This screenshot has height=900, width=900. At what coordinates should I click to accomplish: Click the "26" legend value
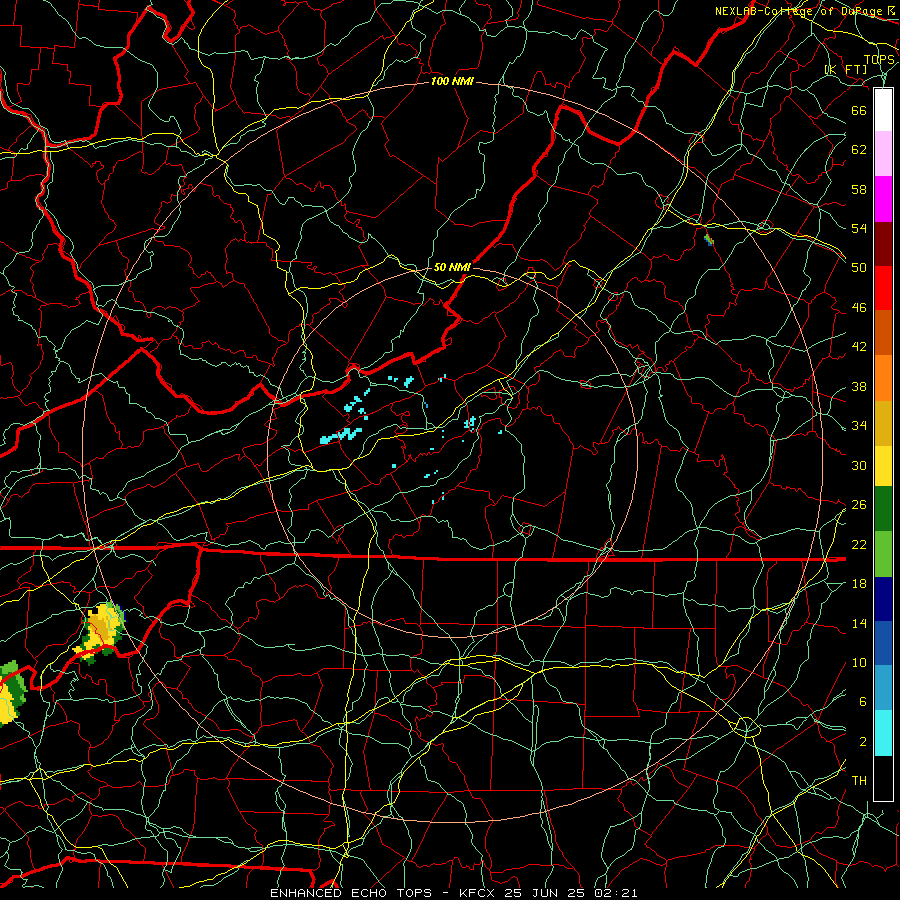click(859, 505)
